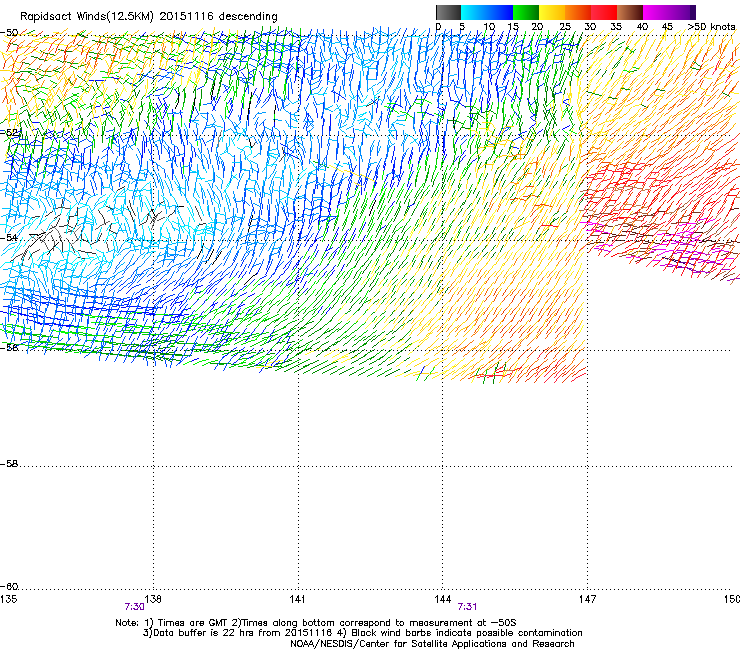Click the green 15-20 knots legend segment
Screen dimensions: 740x650
tap(526, 12)
